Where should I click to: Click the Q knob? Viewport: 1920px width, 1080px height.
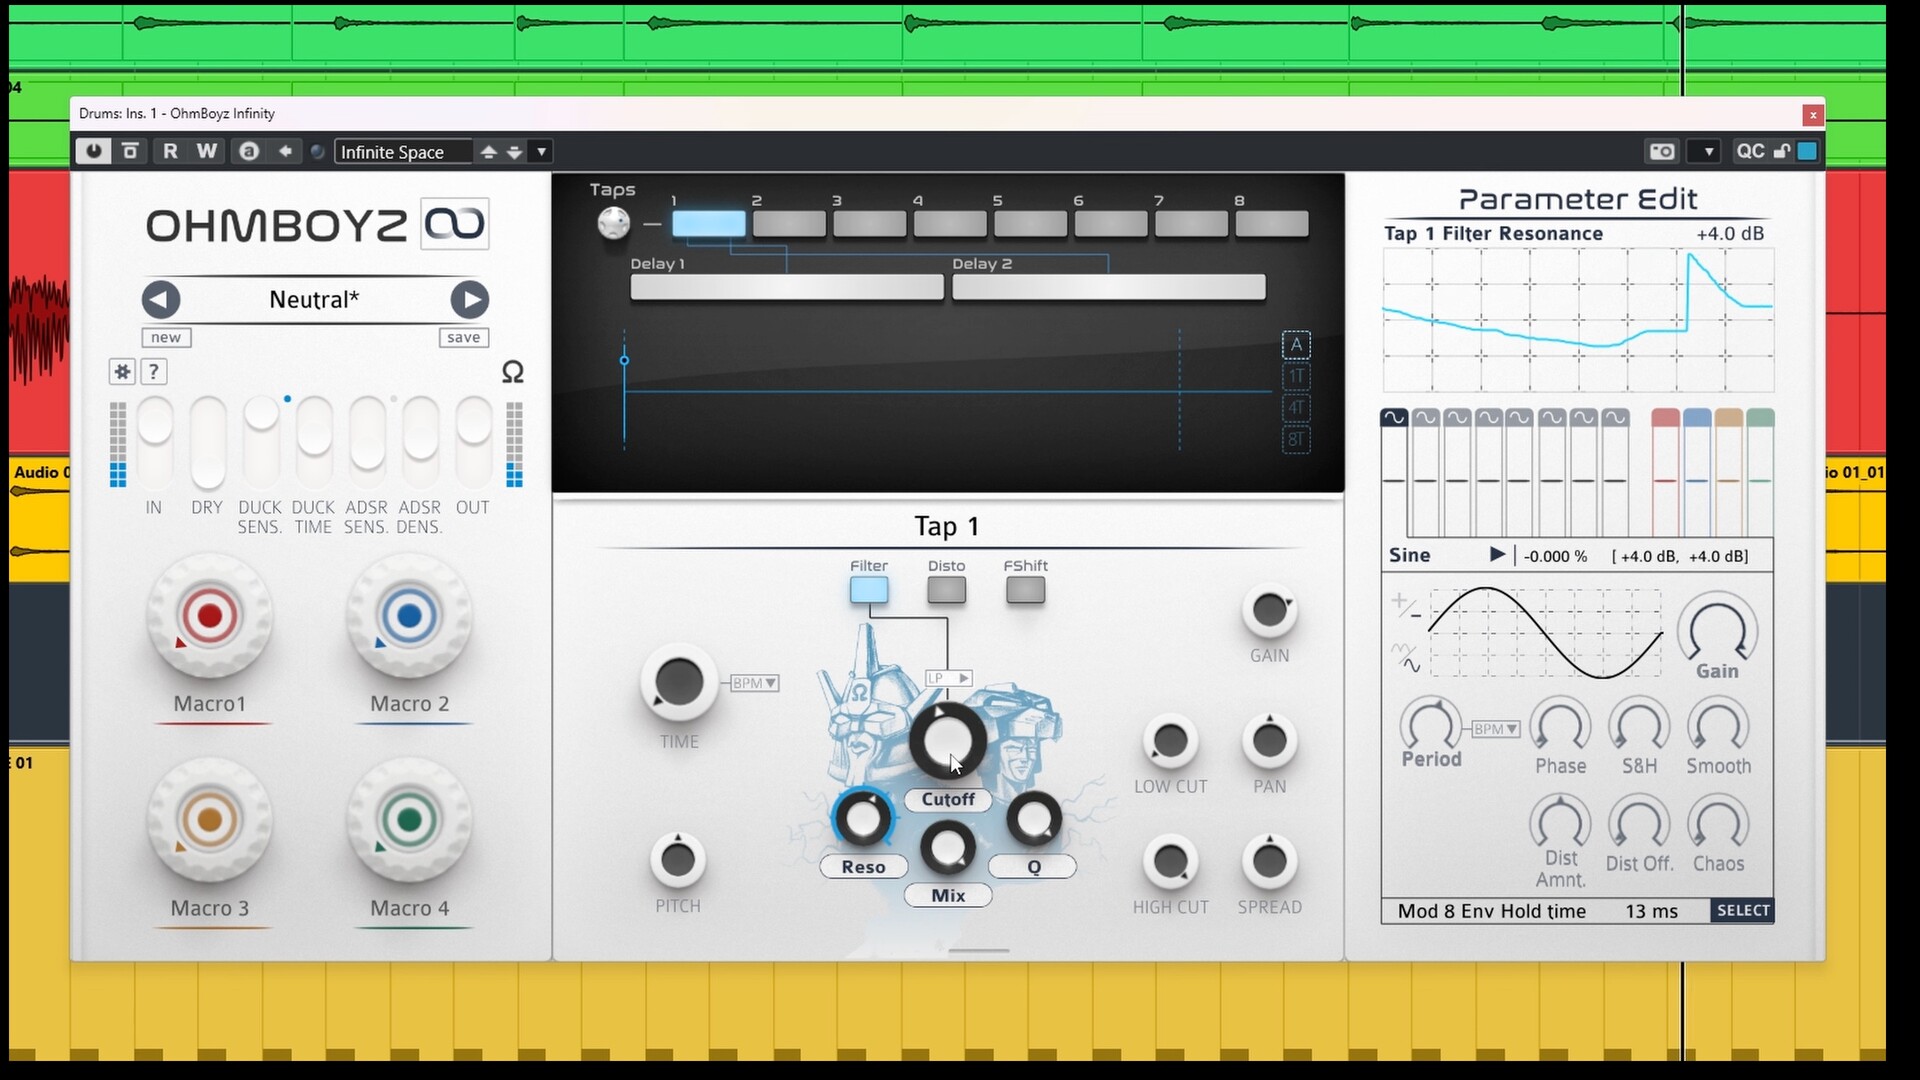pos(1033,819)
